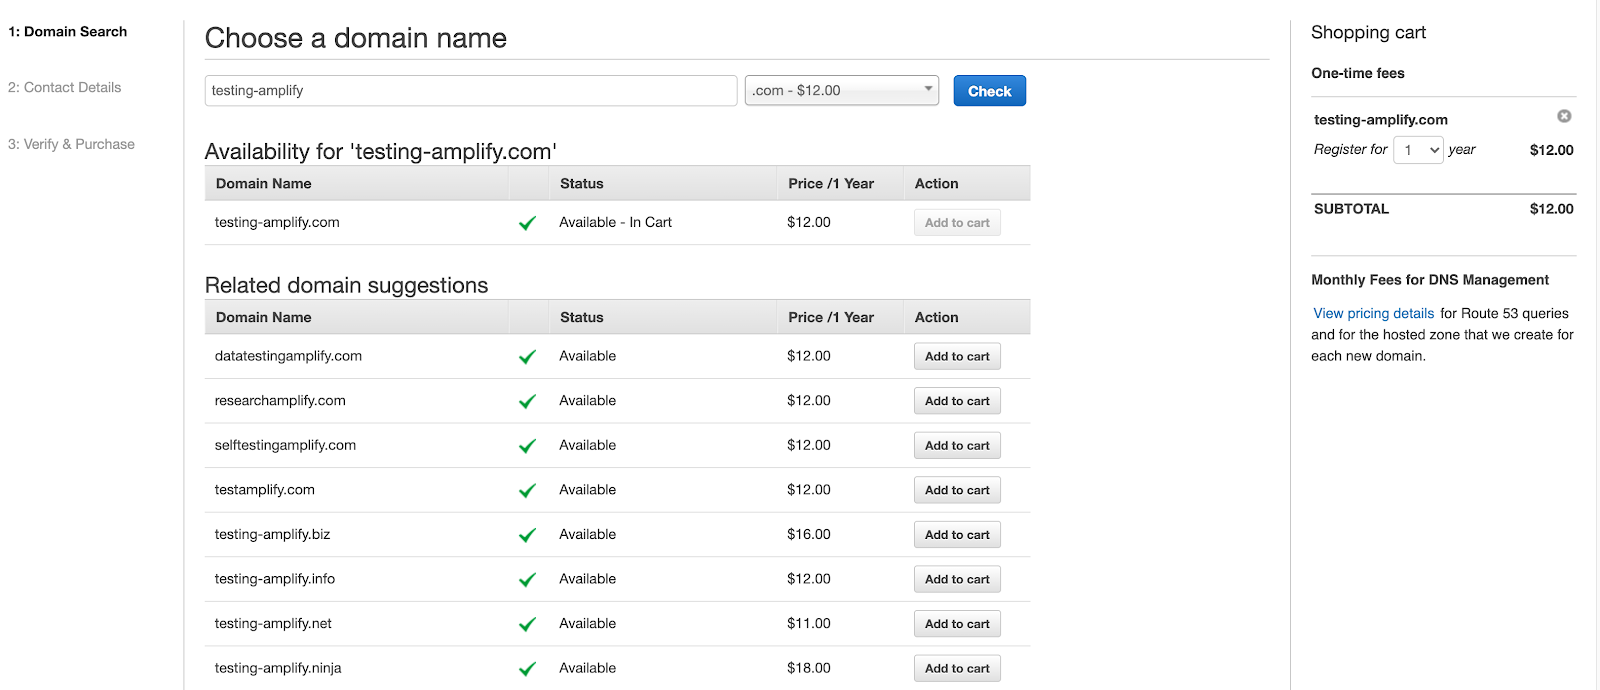Click the testing-amplify.ninja domain name

click(278, 668)
